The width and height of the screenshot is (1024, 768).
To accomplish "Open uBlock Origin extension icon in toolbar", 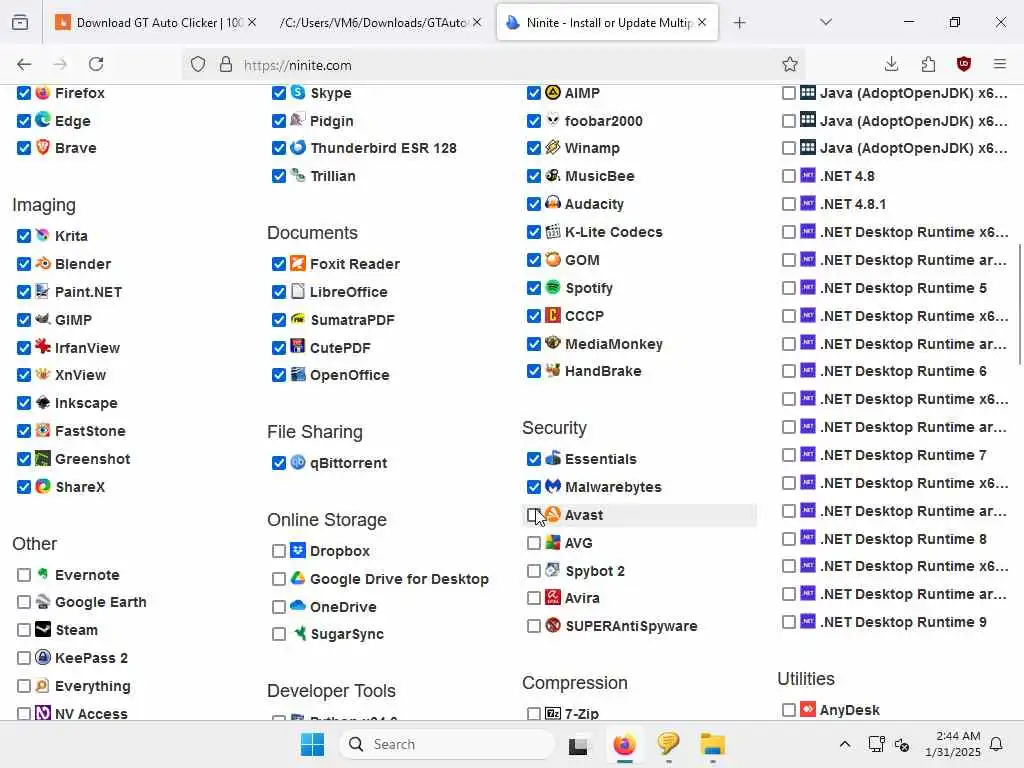I will [x=964, y=64].
